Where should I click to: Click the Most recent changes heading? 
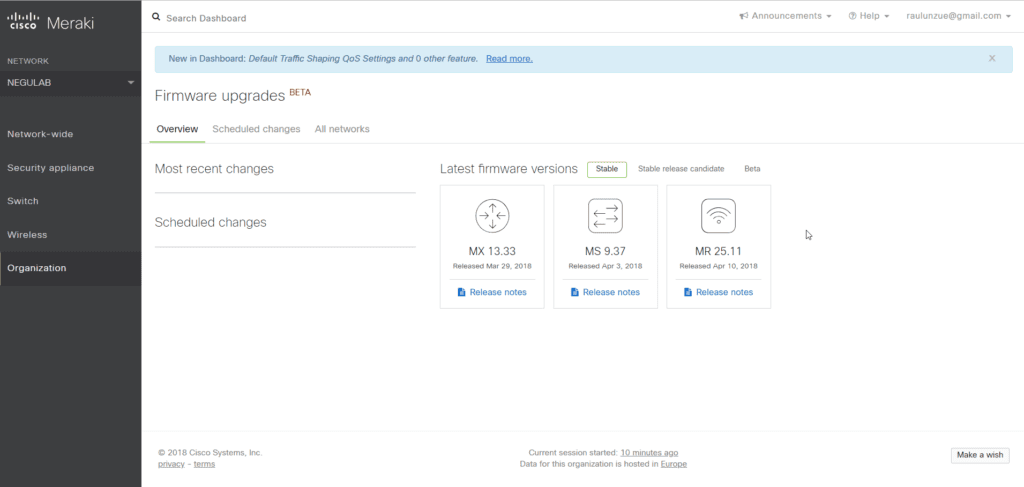point(214,169)
